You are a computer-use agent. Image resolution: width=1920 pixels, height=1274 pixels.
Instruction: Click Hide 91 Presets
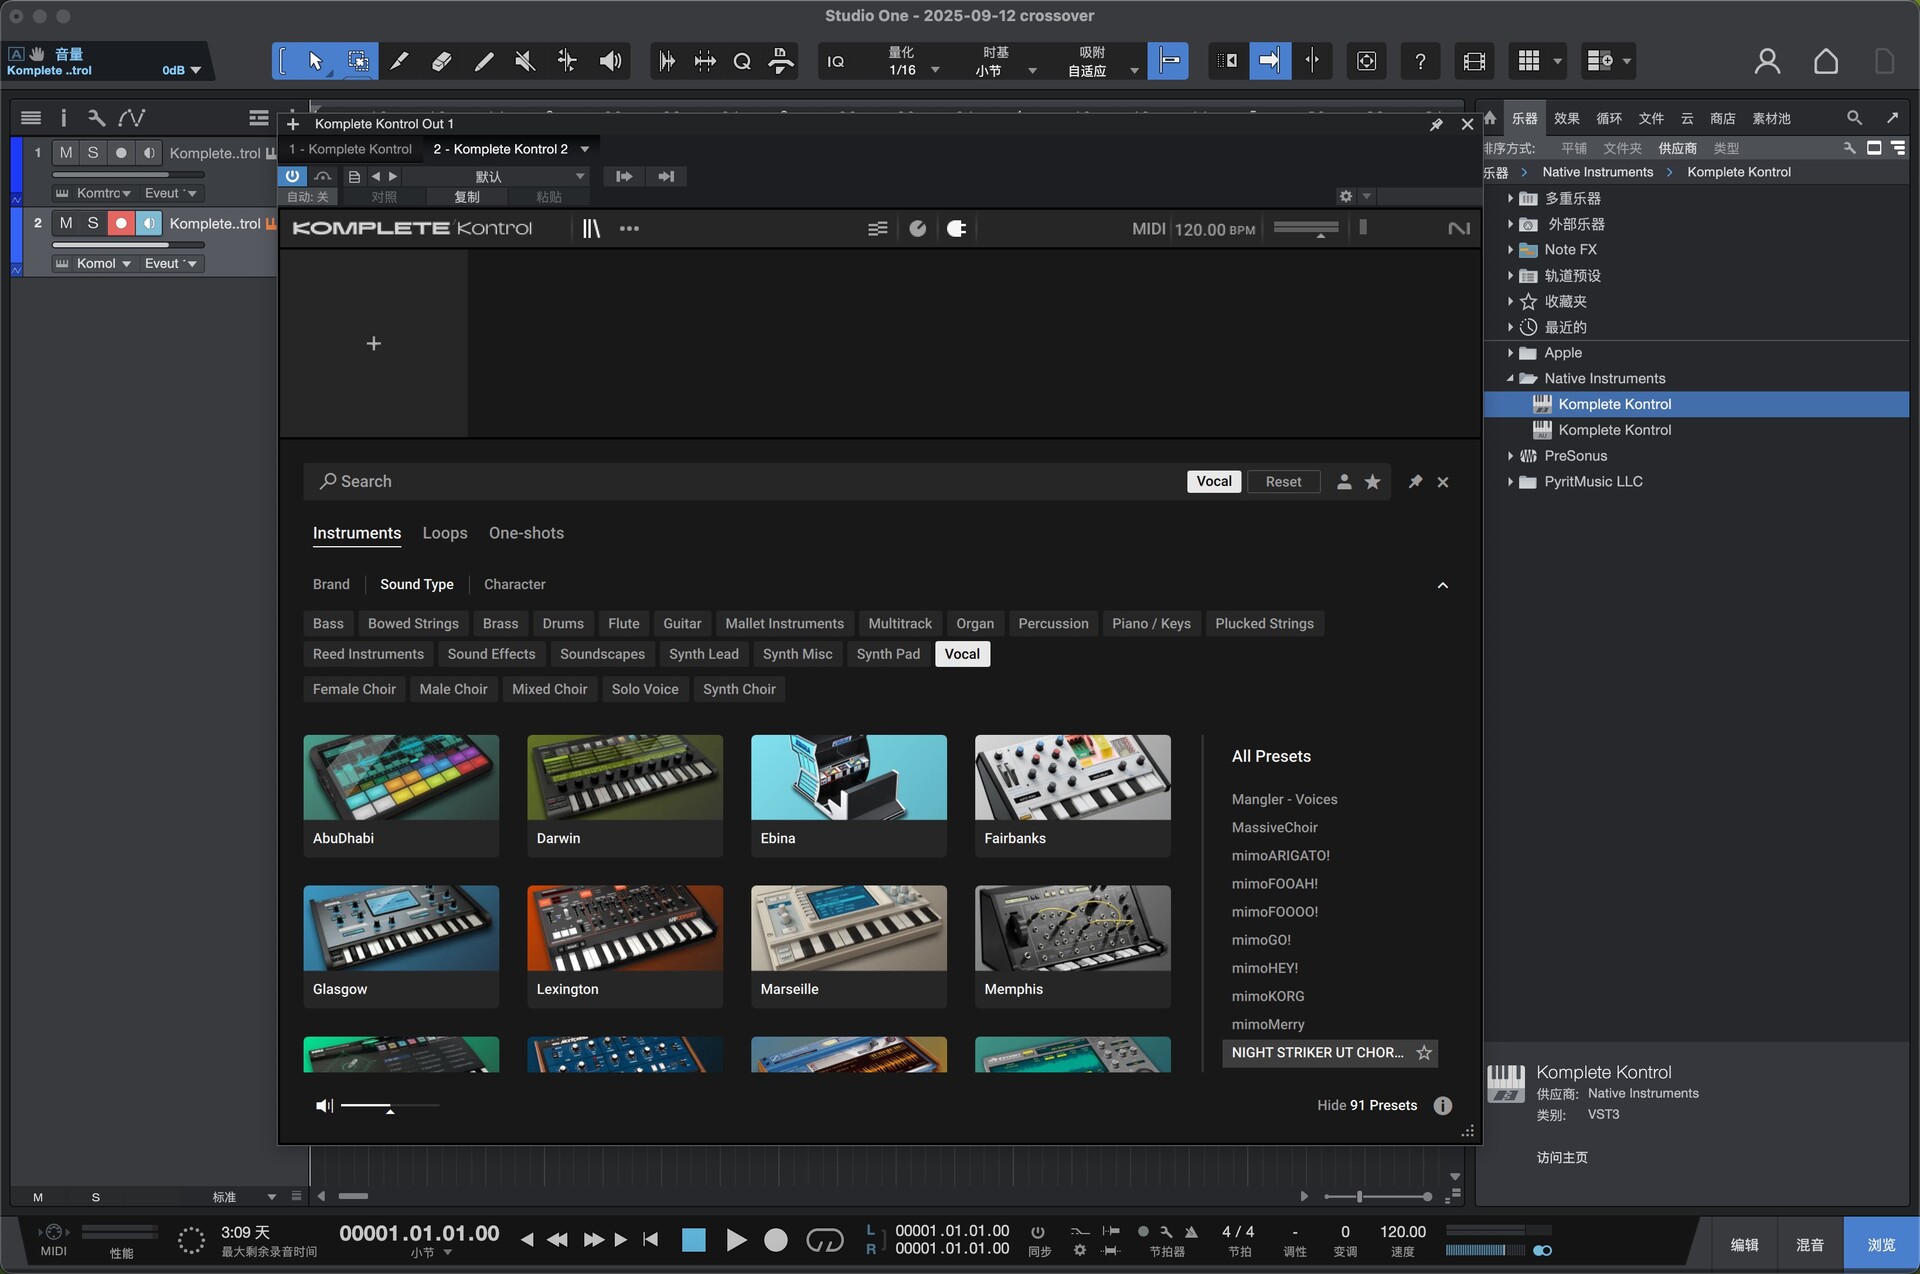(1367, 1105)
